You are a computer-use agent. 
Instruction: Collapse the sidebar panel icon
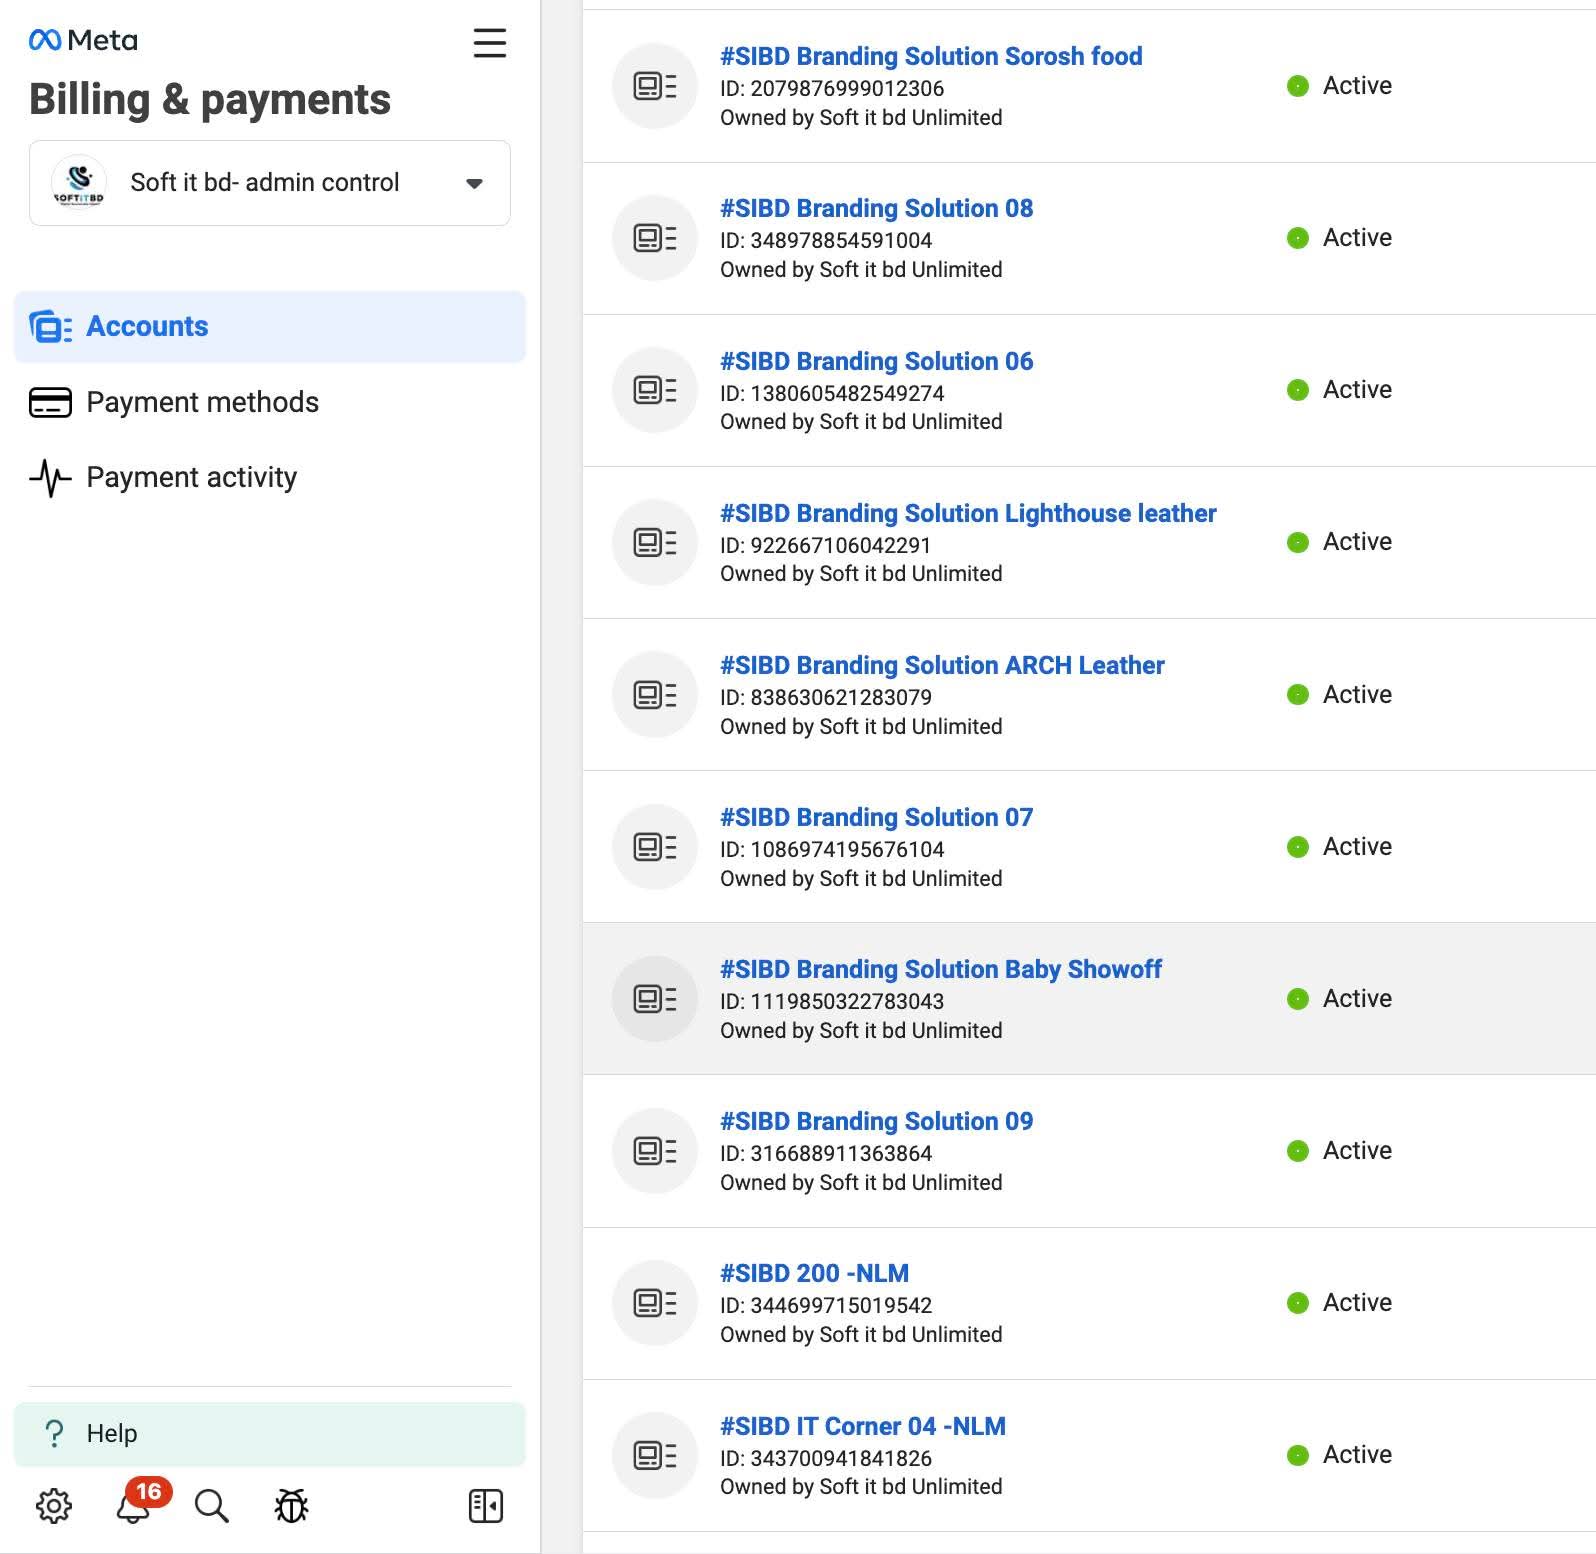(486, 1505)
